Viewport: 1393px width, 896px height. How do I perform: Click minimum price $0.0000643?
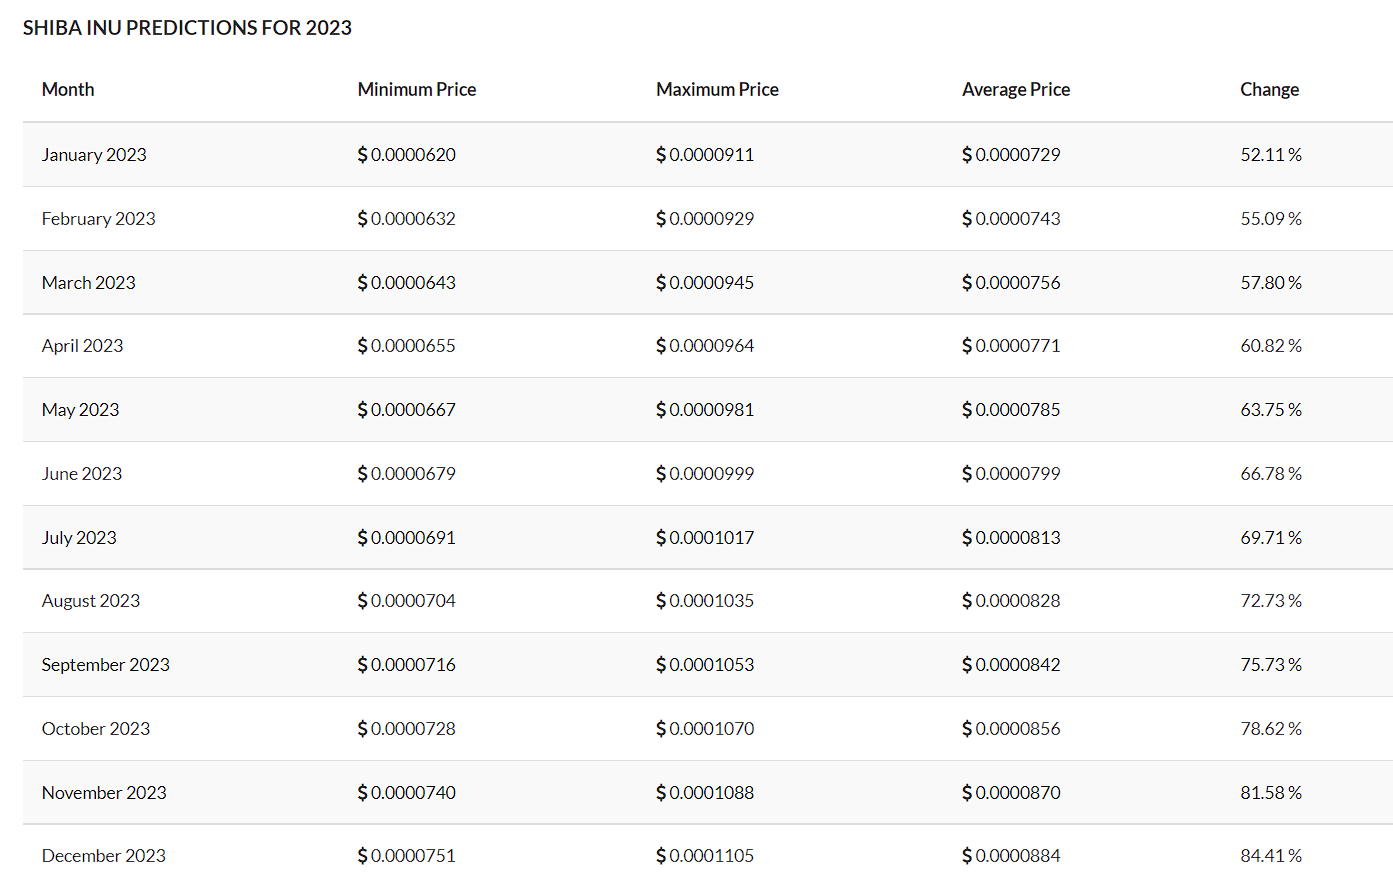407,282
